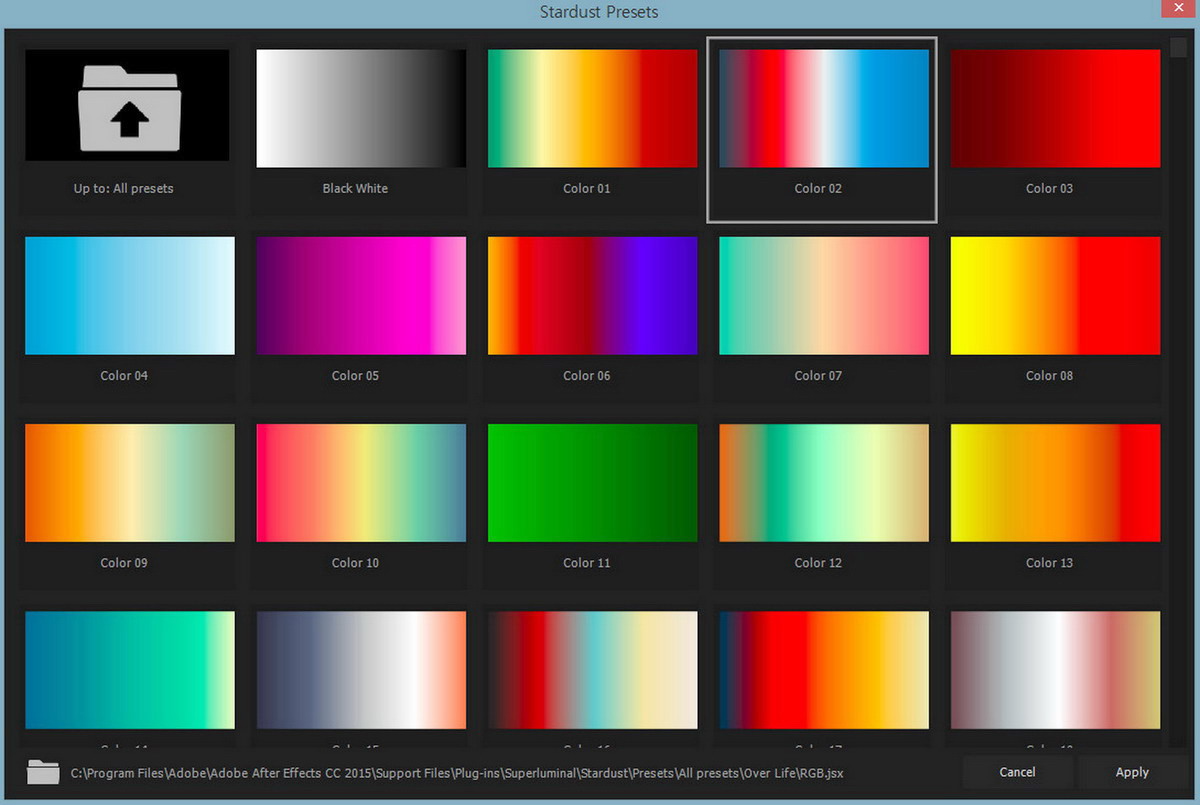1200x805 pixels.
Task: Select the Color 10 preset thumbnail
Action: (361, 483)
